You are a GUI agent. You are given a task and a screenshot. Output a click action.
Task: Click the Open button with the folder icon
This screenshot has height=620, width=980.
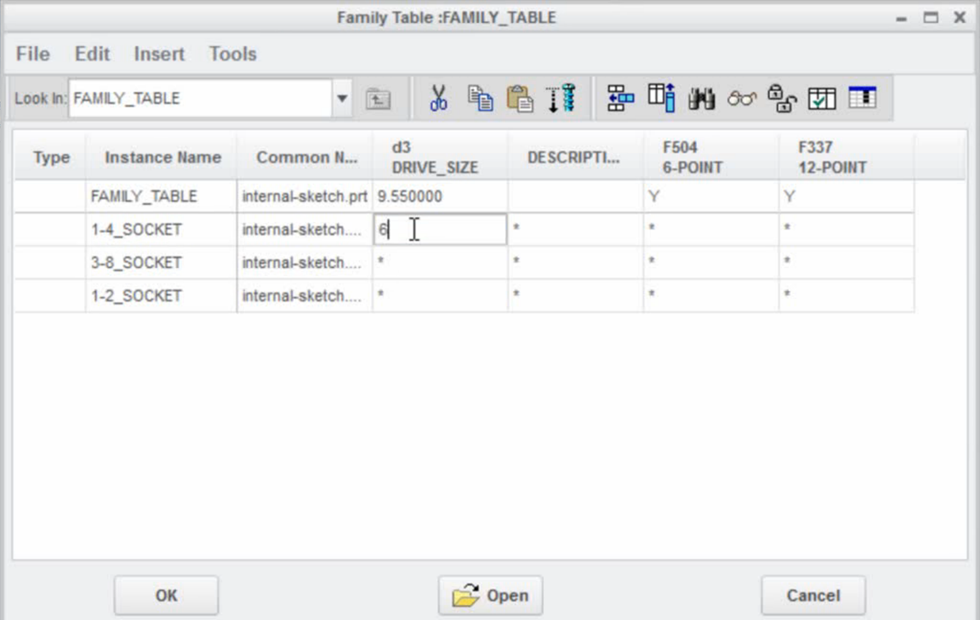click(x=489, y=594)
